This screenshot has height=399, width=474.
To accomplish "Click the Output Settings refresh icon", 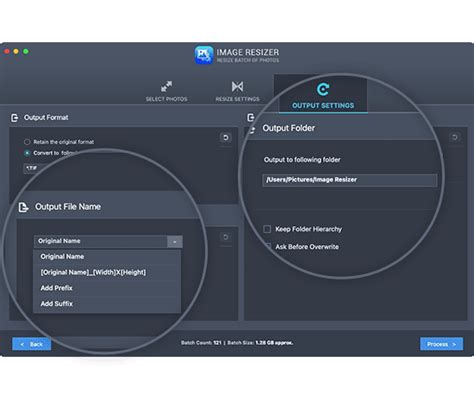I will [x=323, y=89].
